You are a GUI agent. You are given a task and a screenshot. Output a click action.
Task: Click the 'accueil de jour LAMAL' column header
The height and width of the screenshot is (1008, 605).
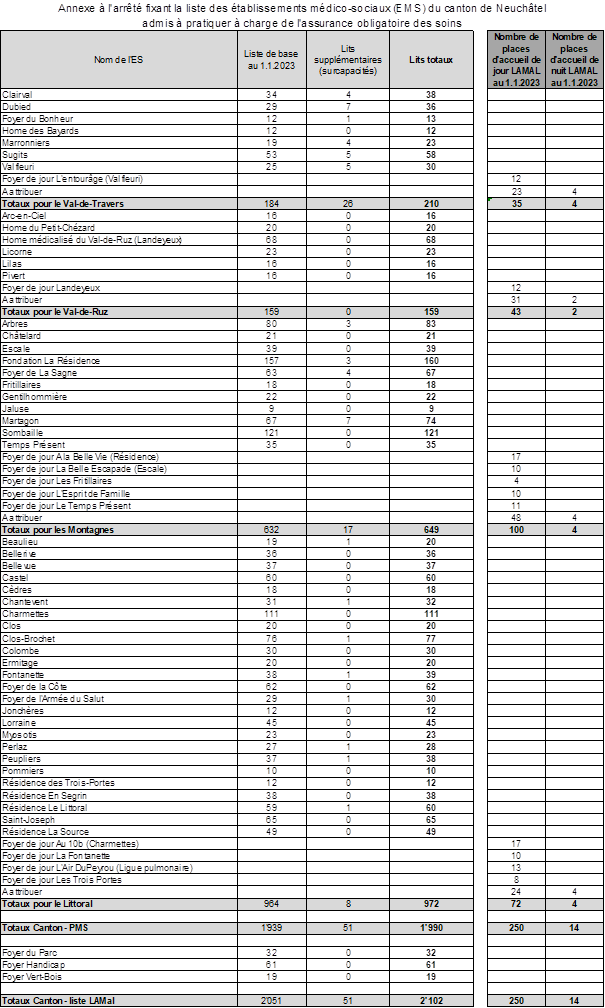[516, 60]
